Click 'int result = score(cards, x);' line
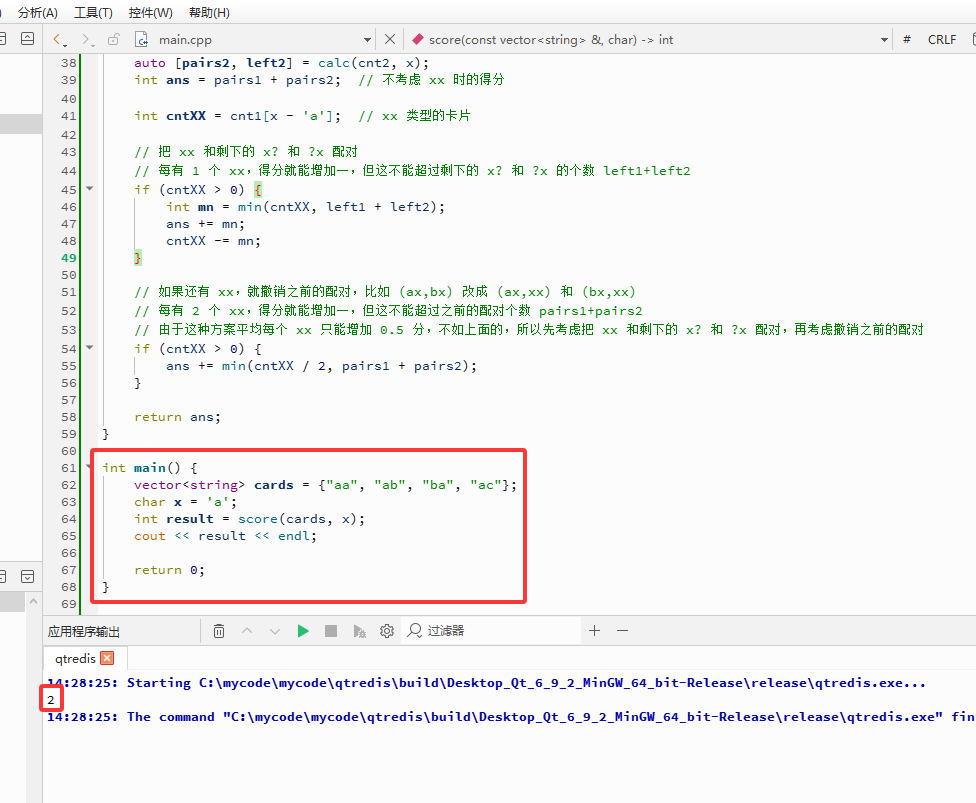 pos(250,519)
